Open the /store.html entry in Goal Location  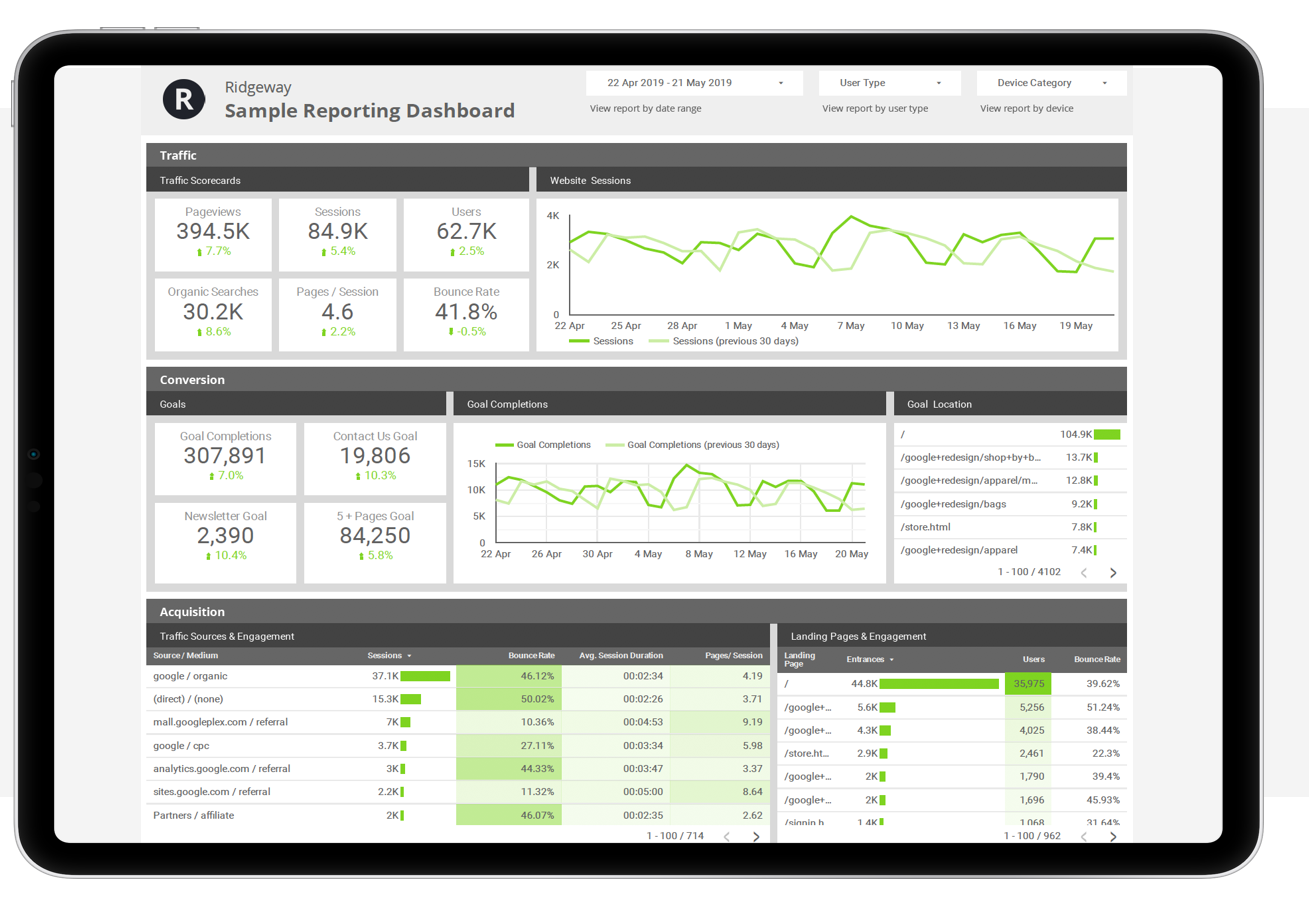pyautogui.click(x=926, y=527)
